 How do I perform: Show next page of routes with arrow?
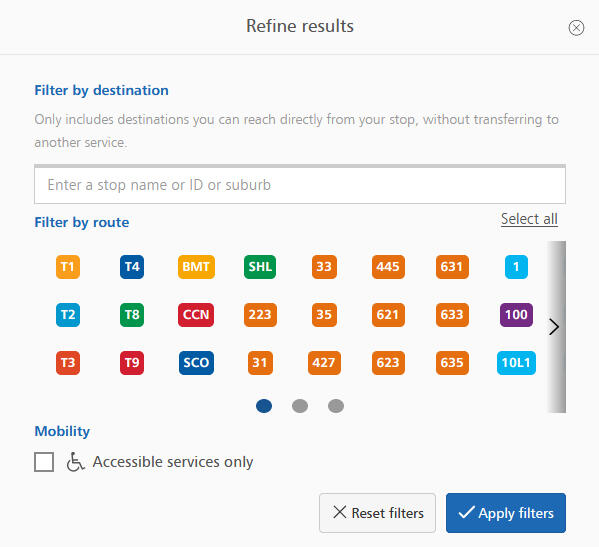(x=554, y=327)
